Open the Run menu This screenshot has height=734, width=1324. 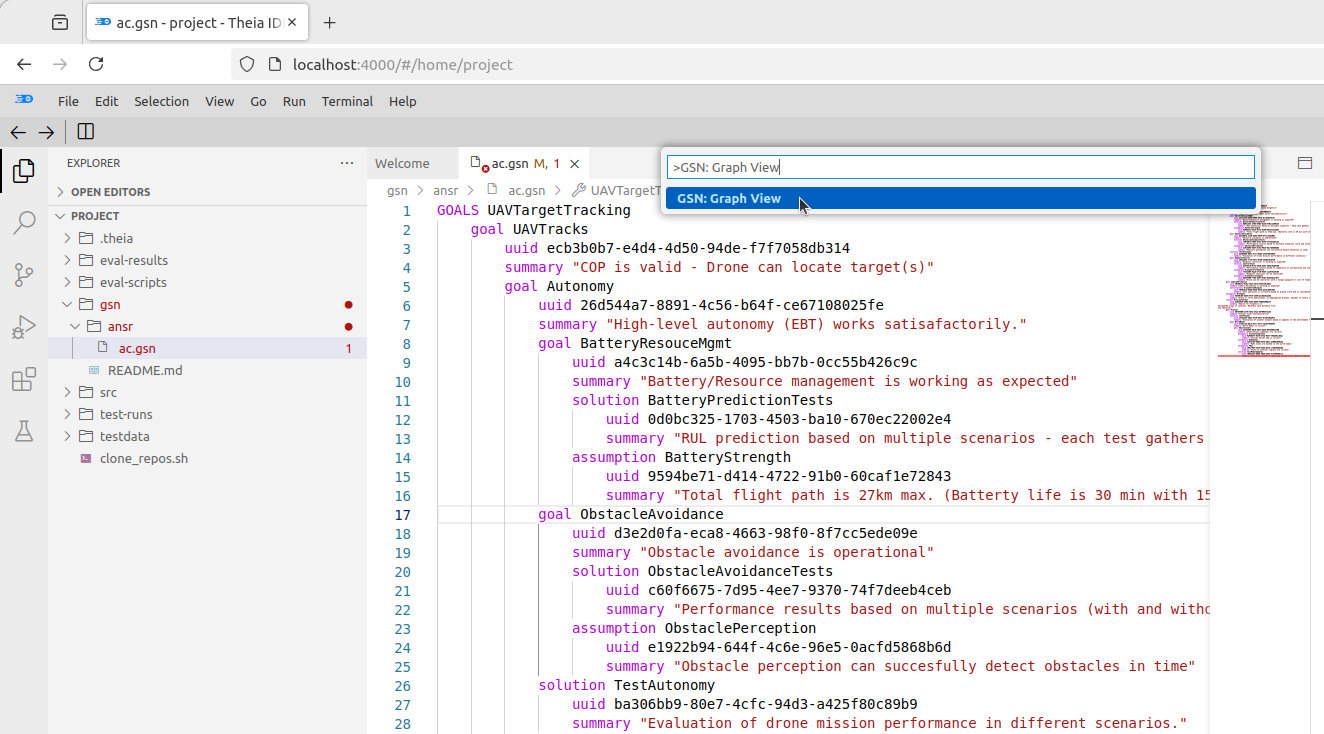pos(294,101)
